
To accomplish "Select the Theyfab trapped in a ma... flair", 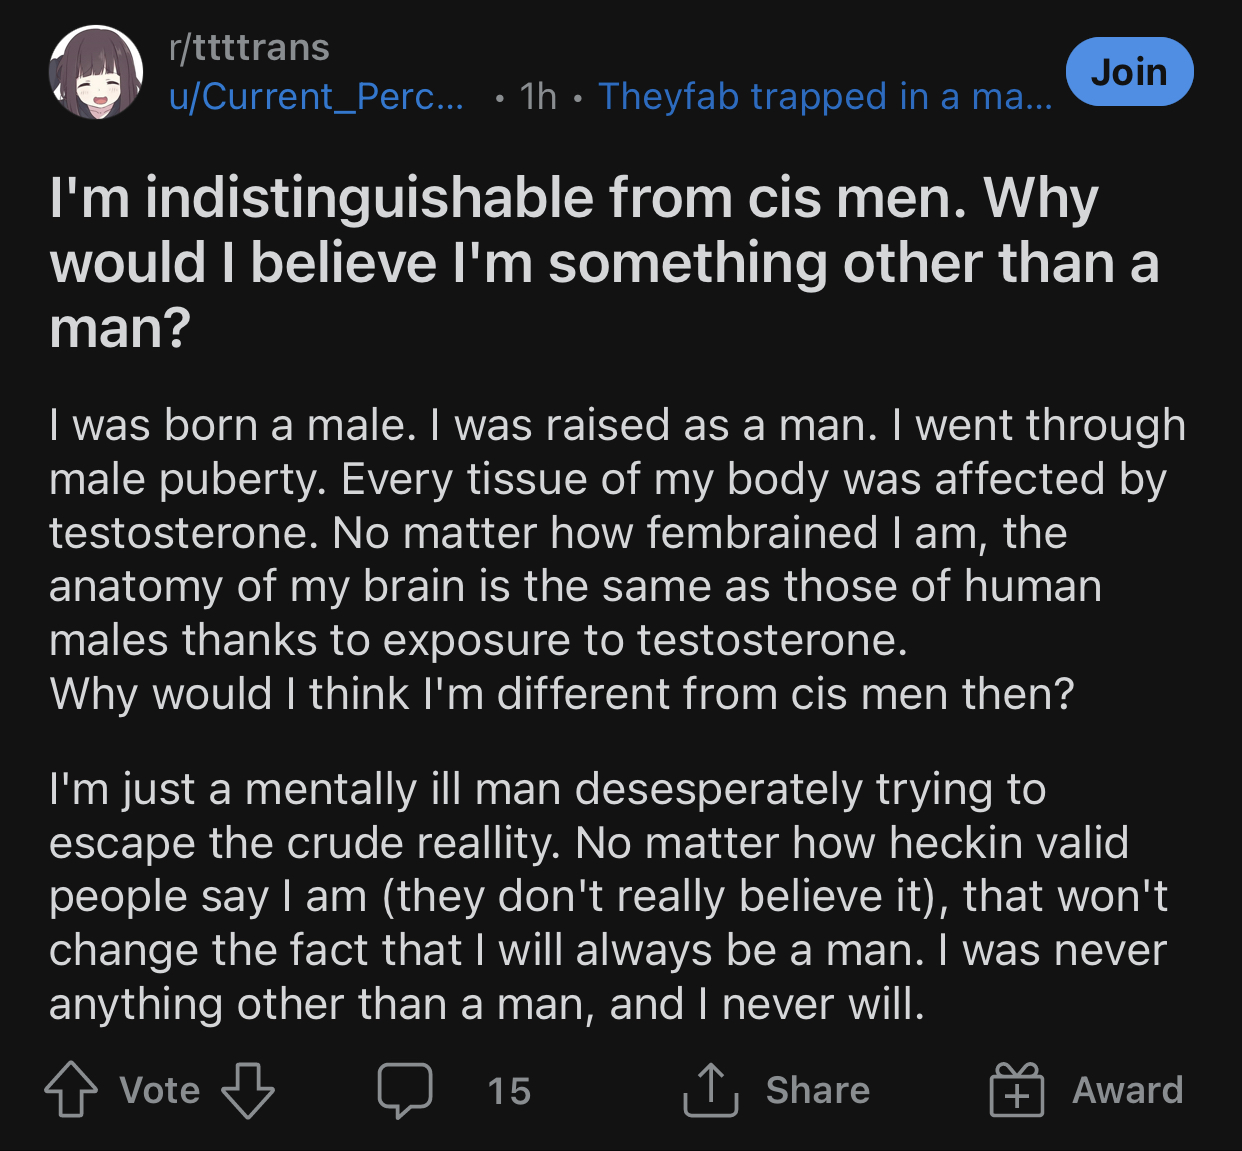I will [x=825, y=96].
